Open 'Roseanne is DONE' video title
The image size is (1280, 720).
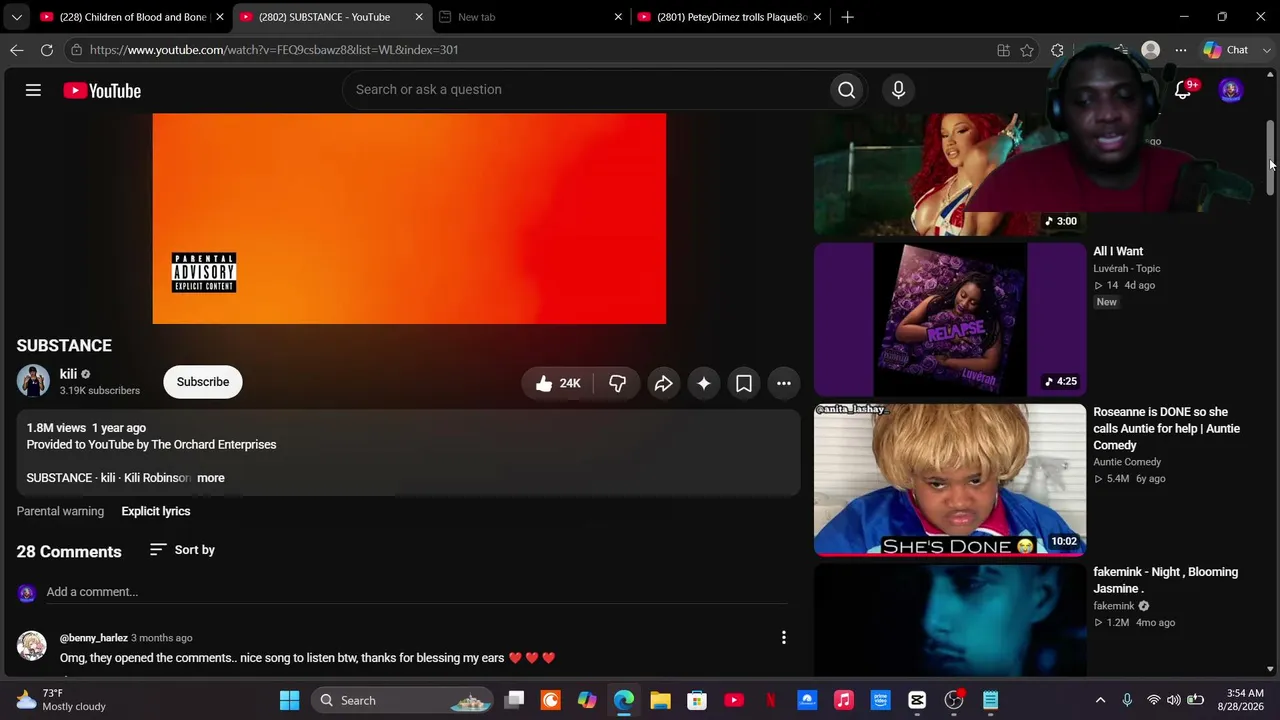(x=1167, y=428)
